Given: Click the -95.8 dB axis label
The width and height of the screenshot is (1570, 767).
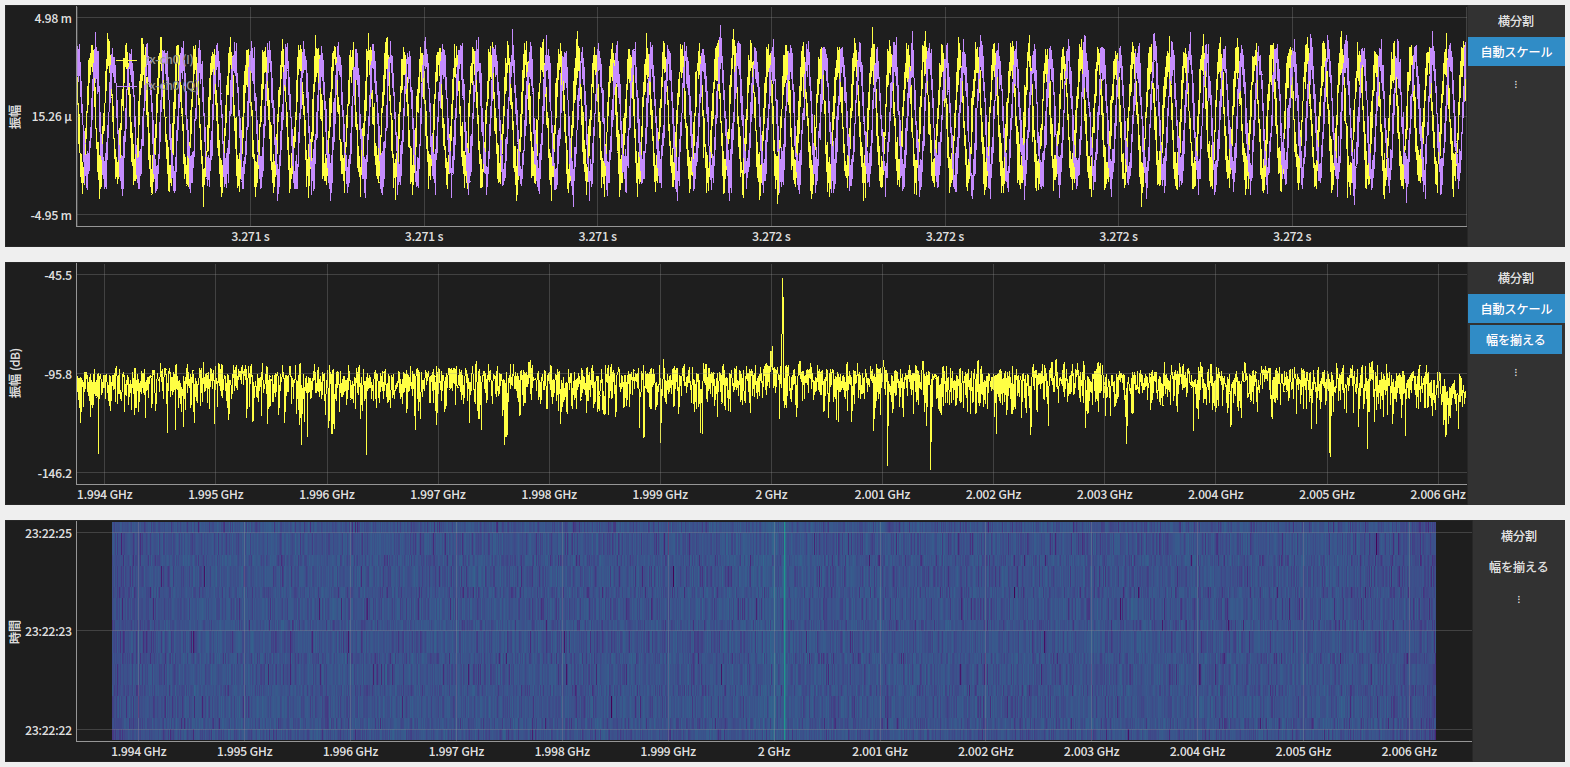Looking at the screenshot, I should click(58, 375).
